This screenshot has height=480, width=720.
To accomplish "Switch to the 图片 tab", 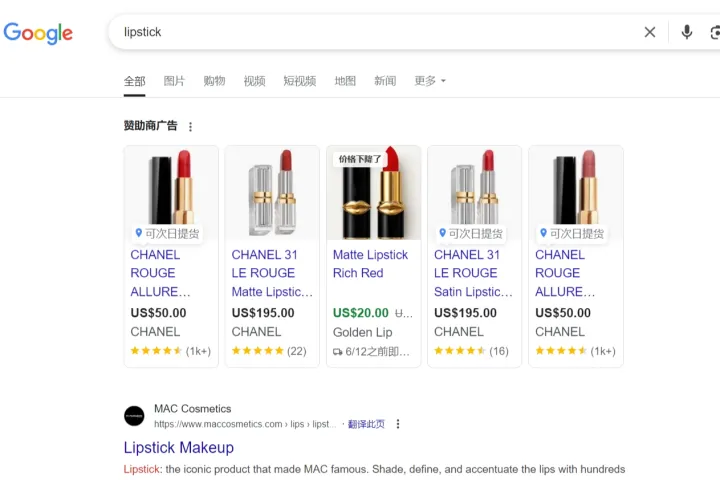I will pos(174,81).
